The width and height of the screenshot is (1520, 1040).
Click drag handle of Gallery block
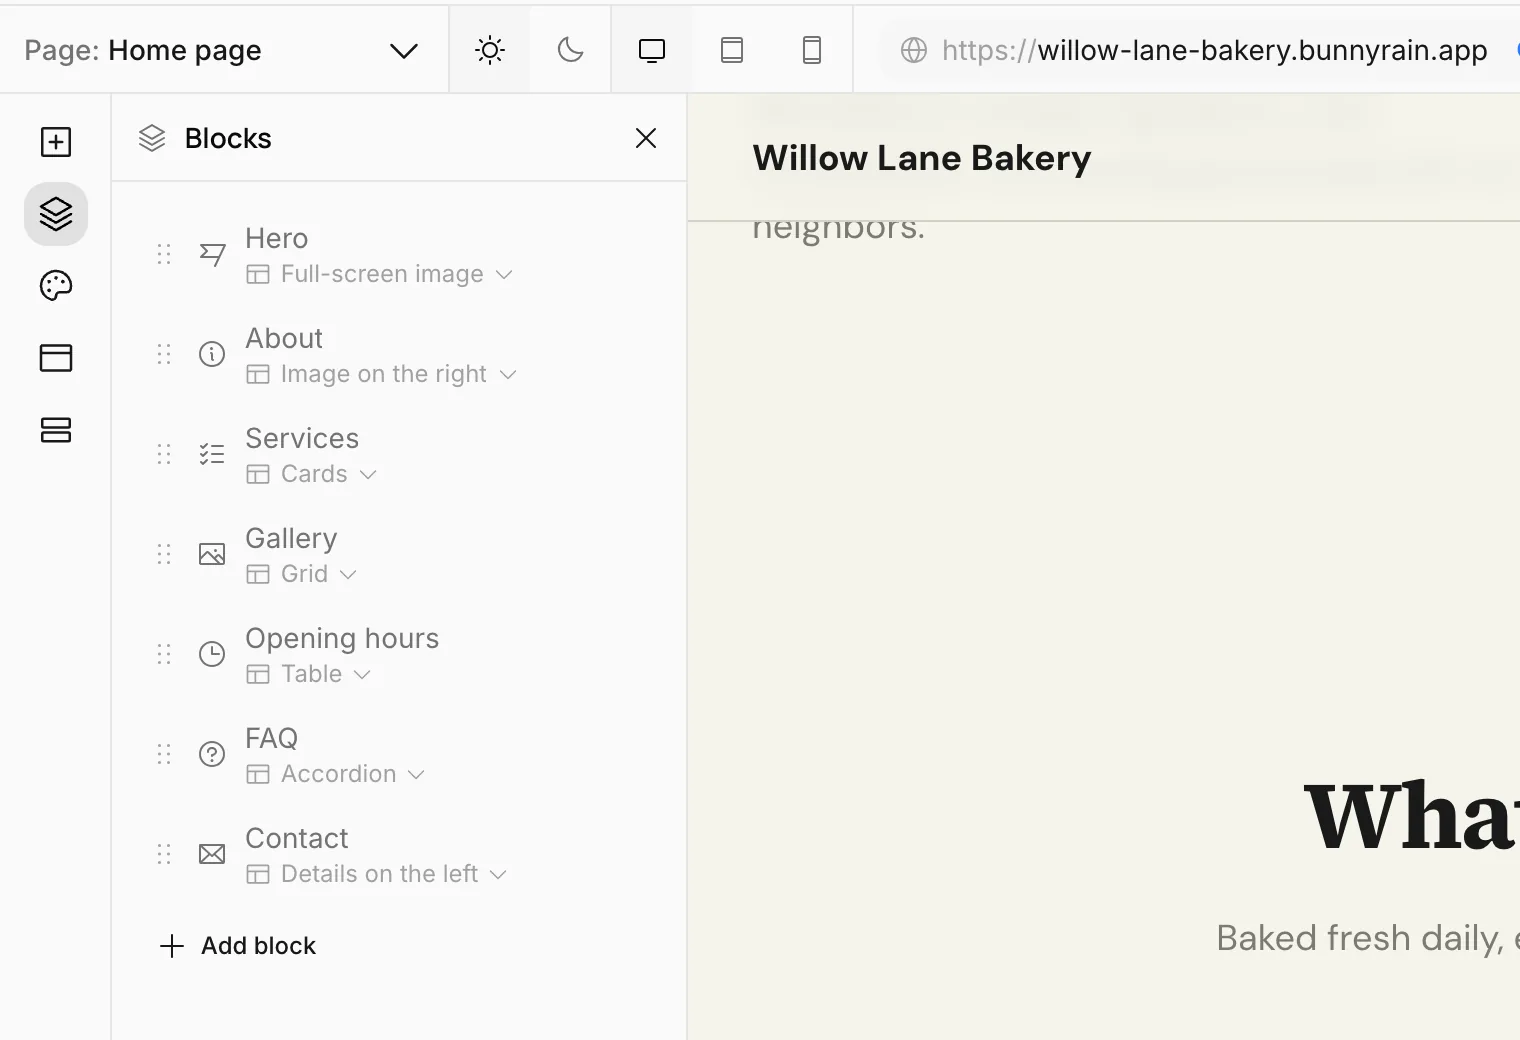coord(164,554)
